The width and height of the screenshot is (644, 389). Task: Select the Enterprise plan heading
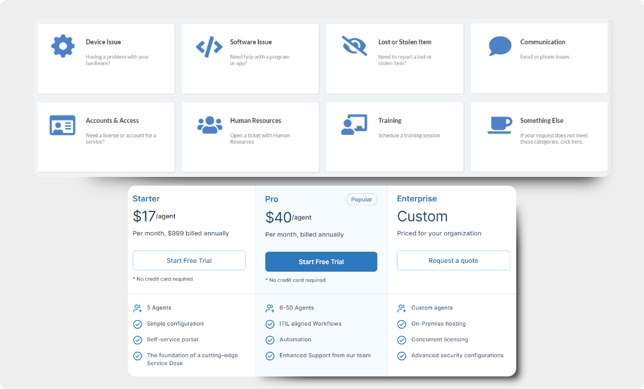click(x=416, y=198)
